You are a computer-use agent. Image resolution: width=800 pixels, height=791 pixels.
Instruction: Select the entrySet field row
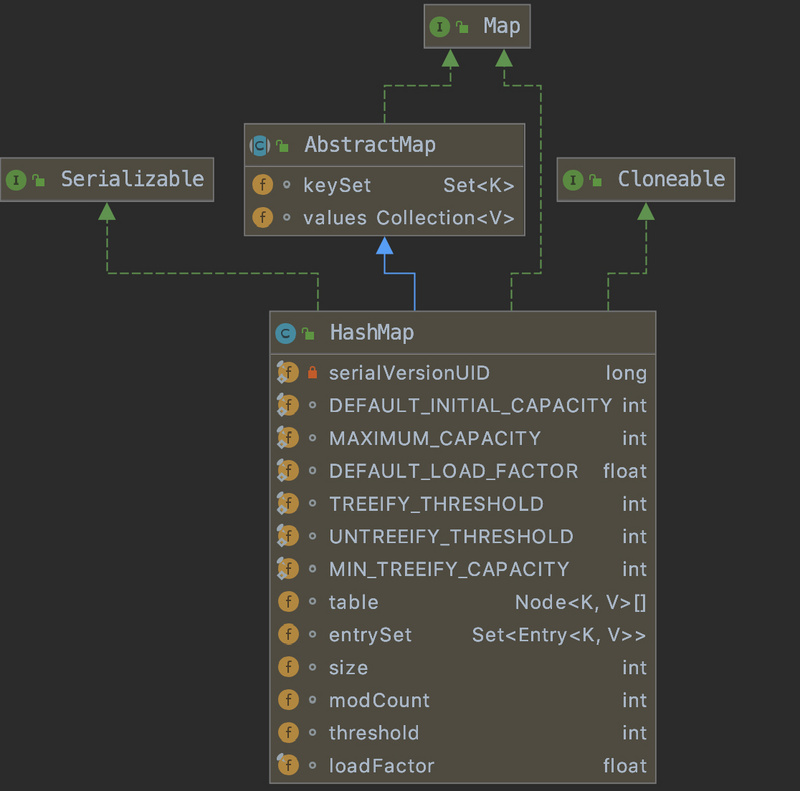pos(370,635)
